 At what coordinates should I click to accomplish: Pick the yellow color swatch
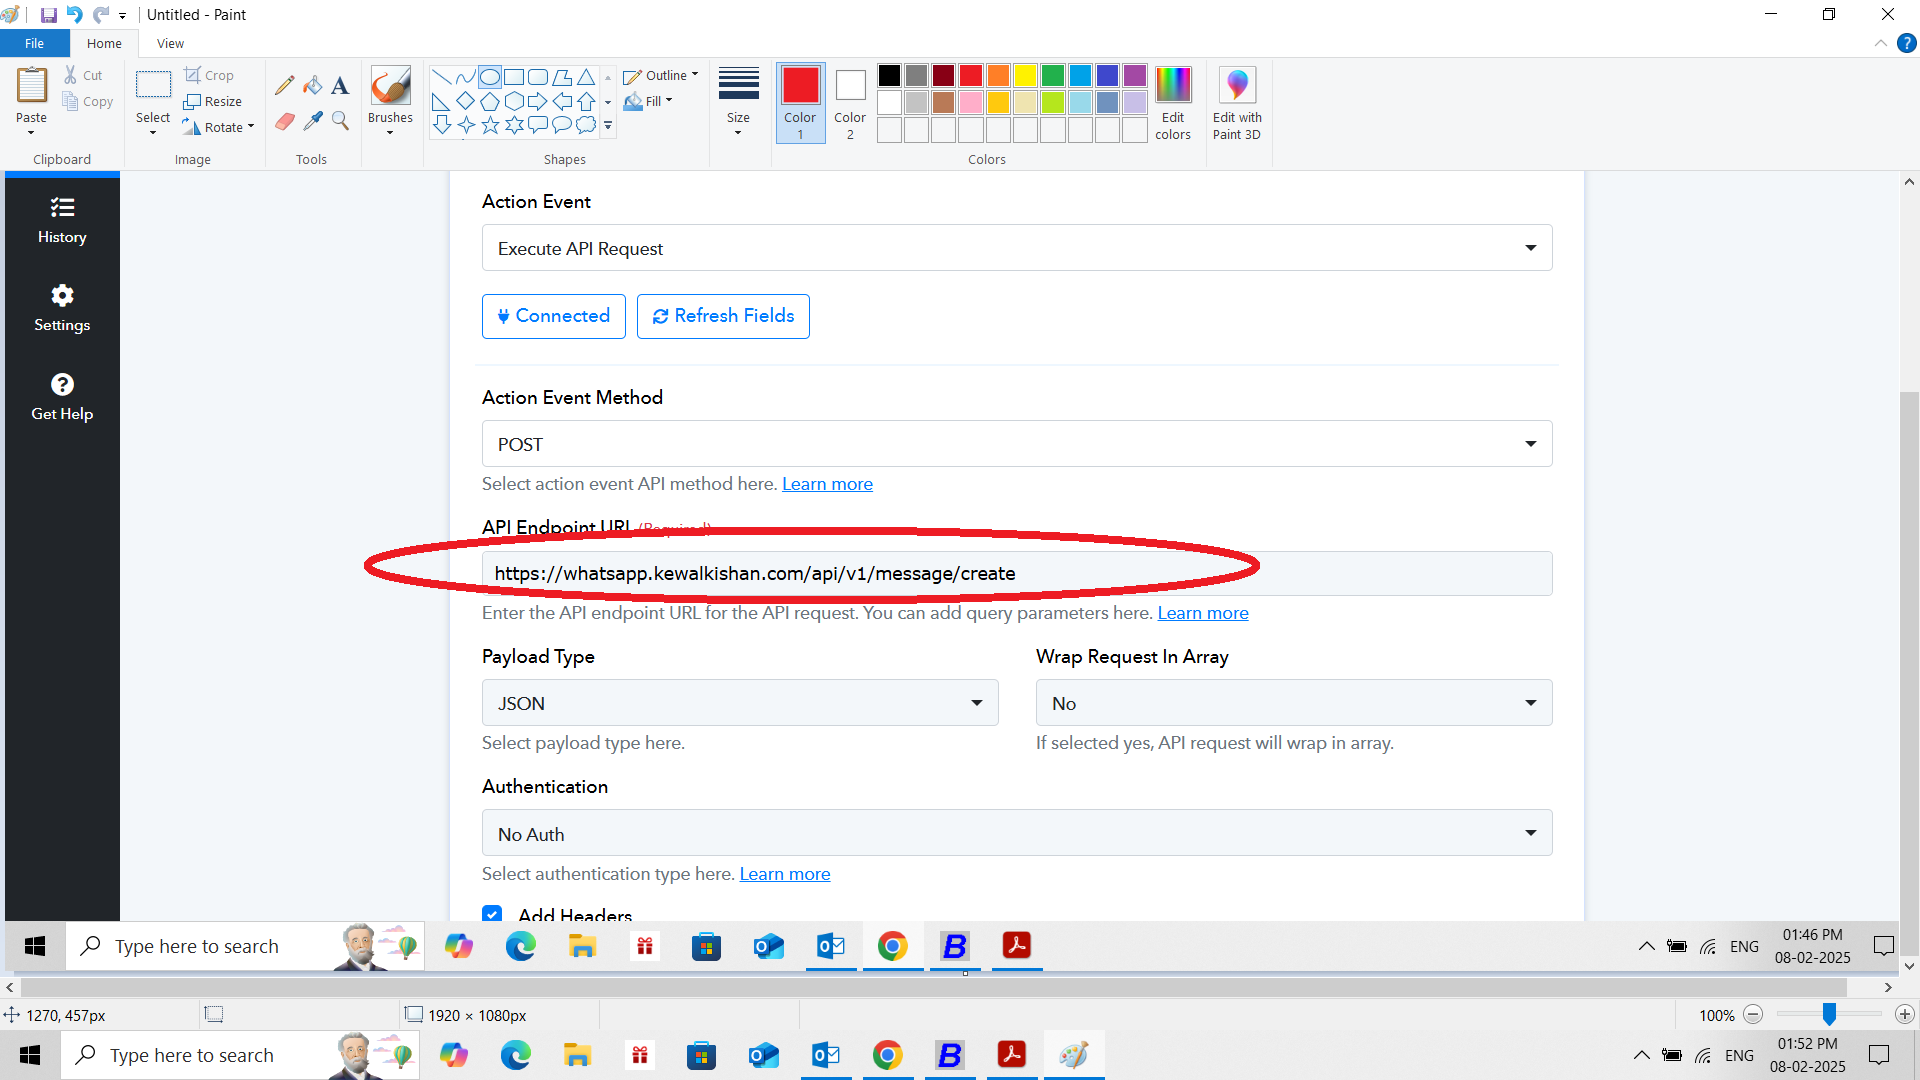[x=1025, y=76]
